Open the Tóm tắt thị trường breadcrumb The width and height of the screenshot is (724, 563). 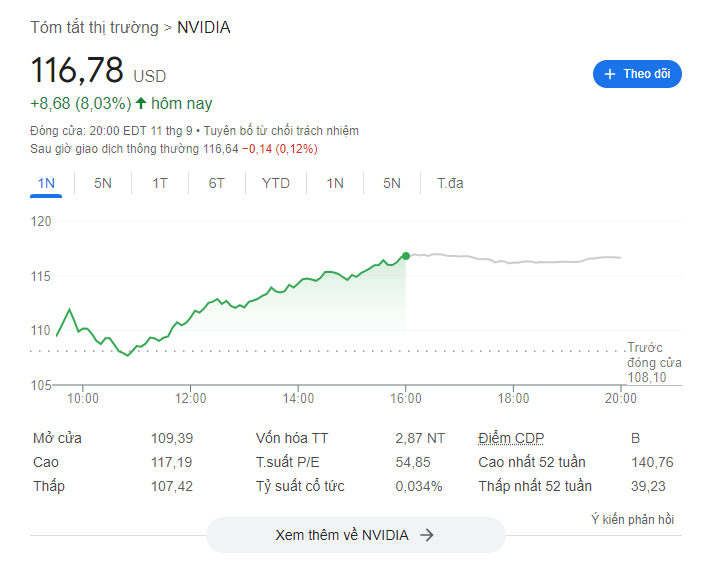click(x=94, y=27)
